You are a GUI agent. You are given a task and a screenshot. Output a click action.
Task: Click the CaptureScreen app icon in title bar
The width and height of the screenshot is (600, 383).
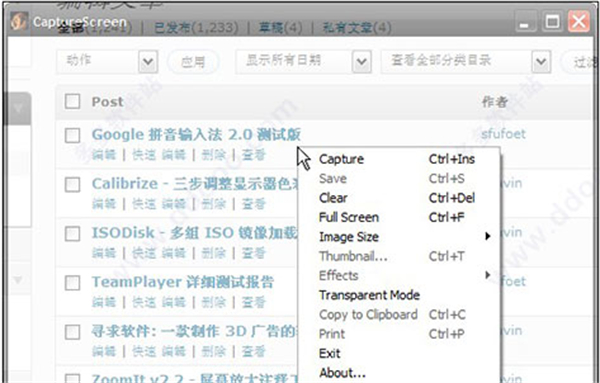pos(18,22)
